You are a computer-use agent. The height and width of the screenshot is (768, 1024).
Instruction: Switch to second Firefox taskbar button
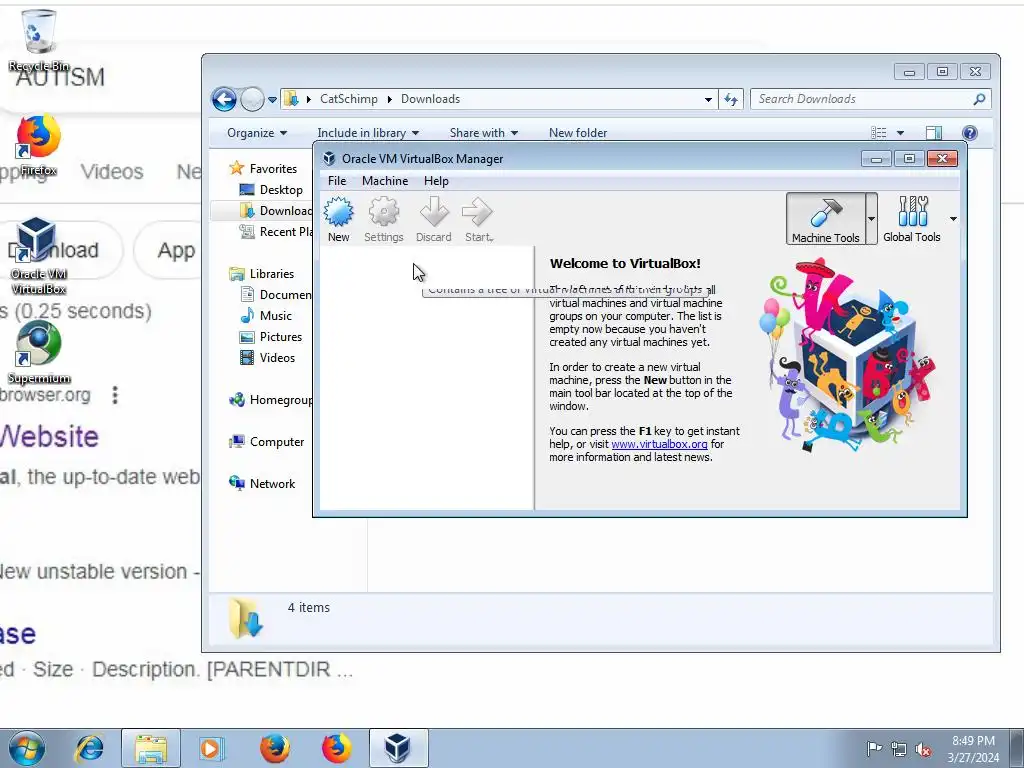pos(336,748)
